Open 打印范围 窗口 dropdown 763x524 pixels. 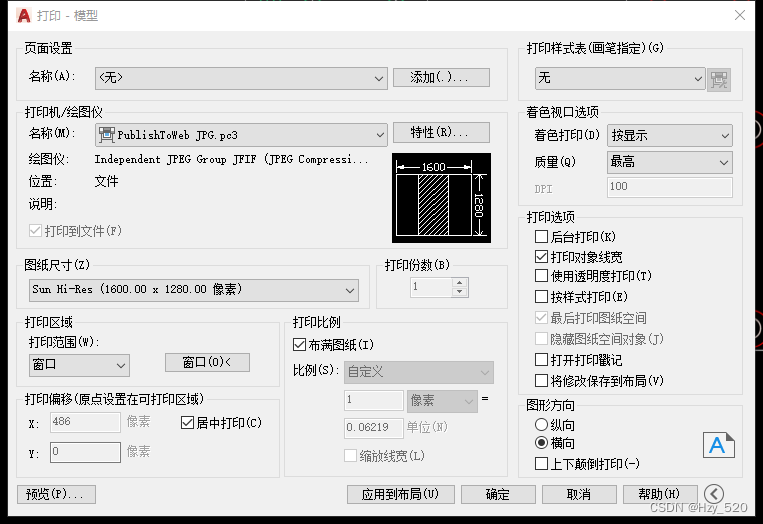[79, 365]
